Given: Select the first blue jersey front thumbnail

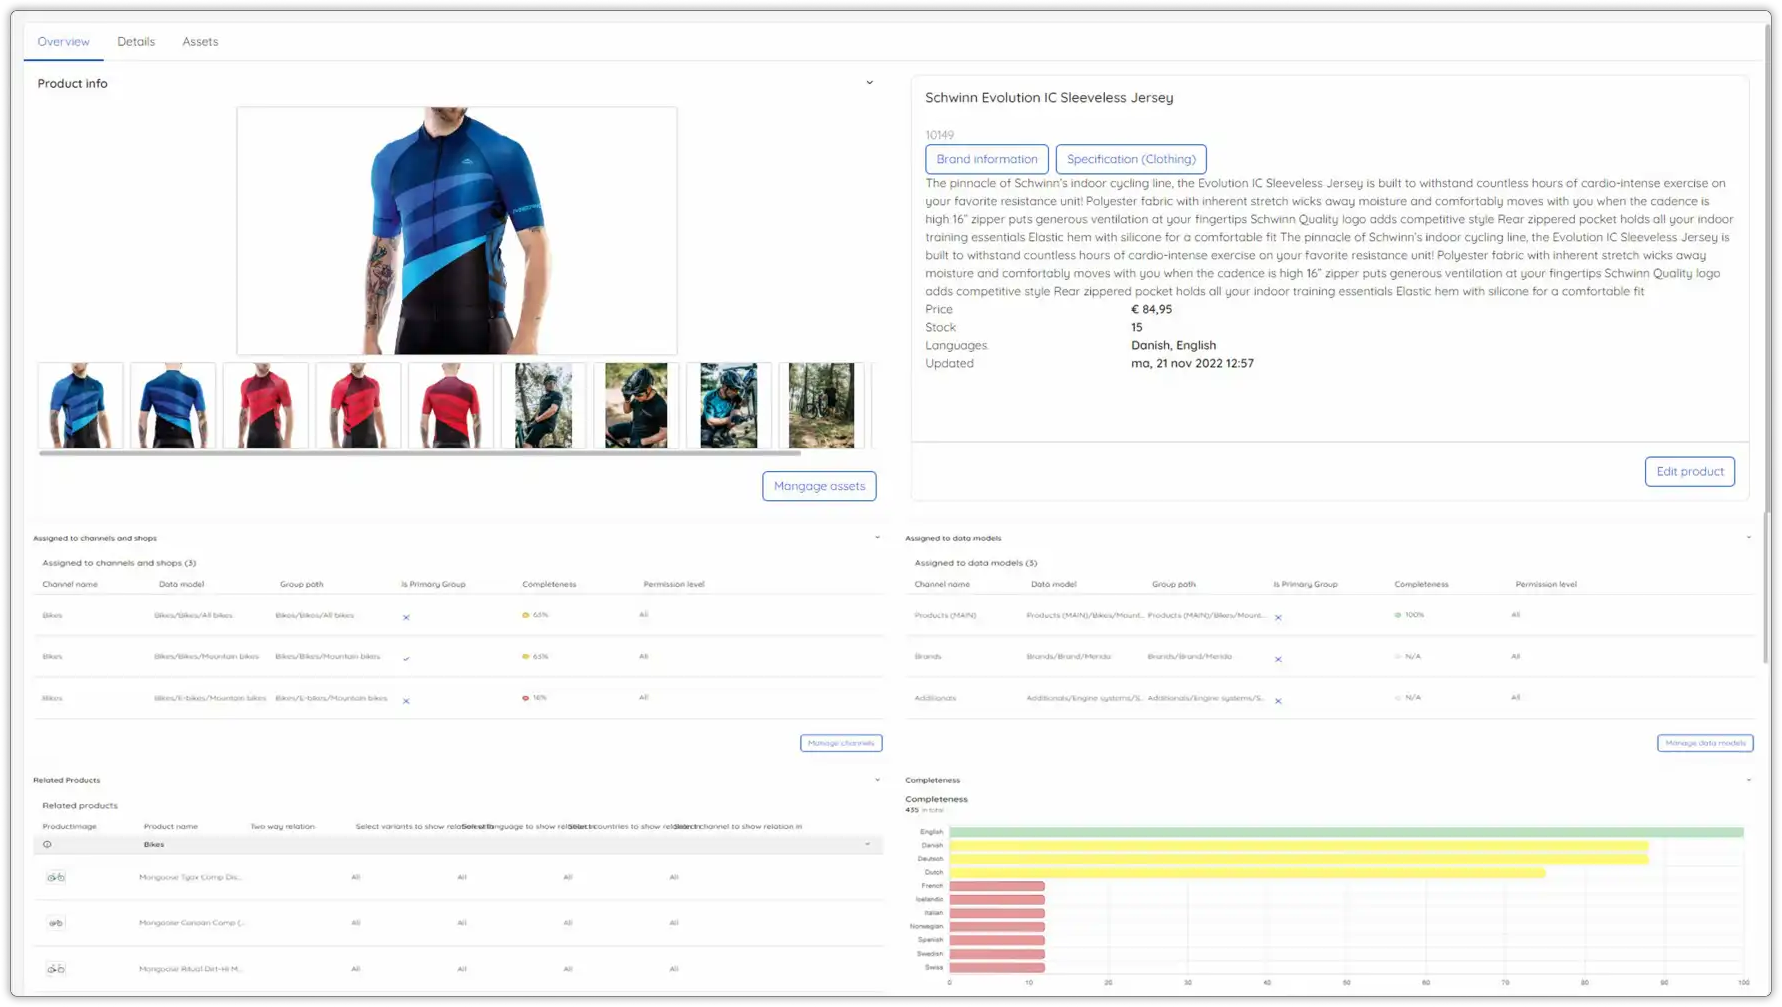Looking at the screenshot, I should pyautogui.click(x=81, y=405).
